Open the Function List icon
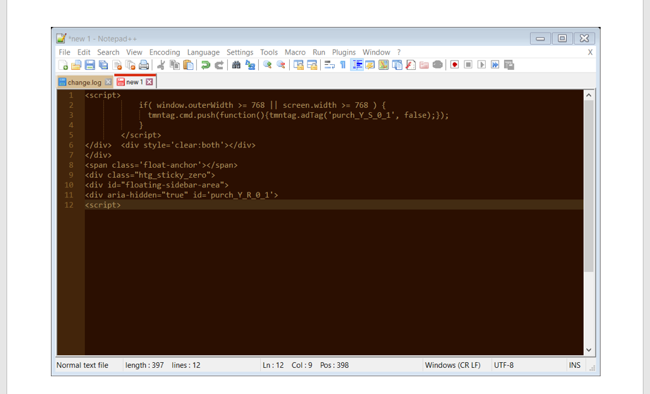This screenshot has width=650, height=394. 410,65
